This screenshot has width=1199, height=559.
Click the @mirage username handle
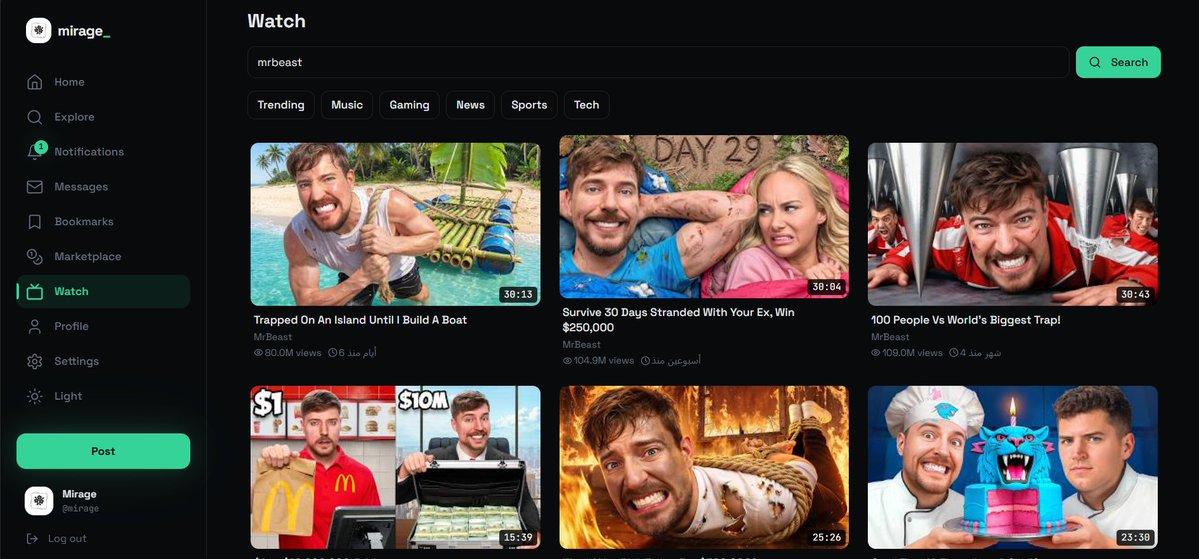point(80,509)
